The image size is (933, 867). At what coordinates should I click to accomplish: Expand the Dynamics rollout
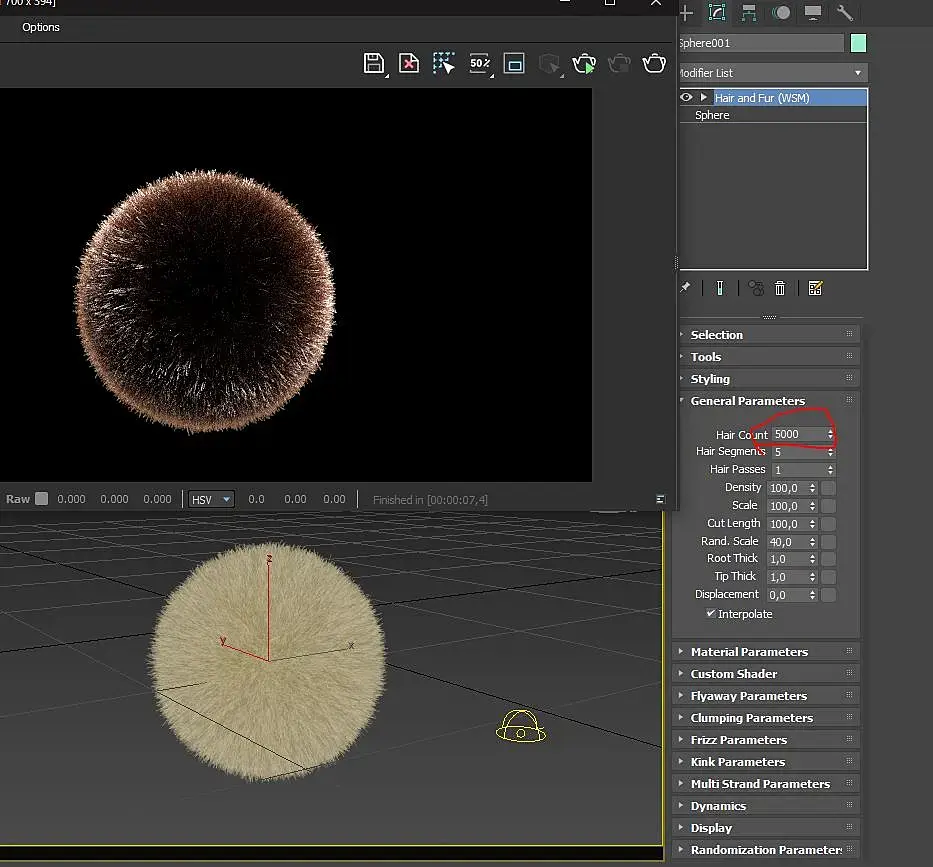click(718, 806)
